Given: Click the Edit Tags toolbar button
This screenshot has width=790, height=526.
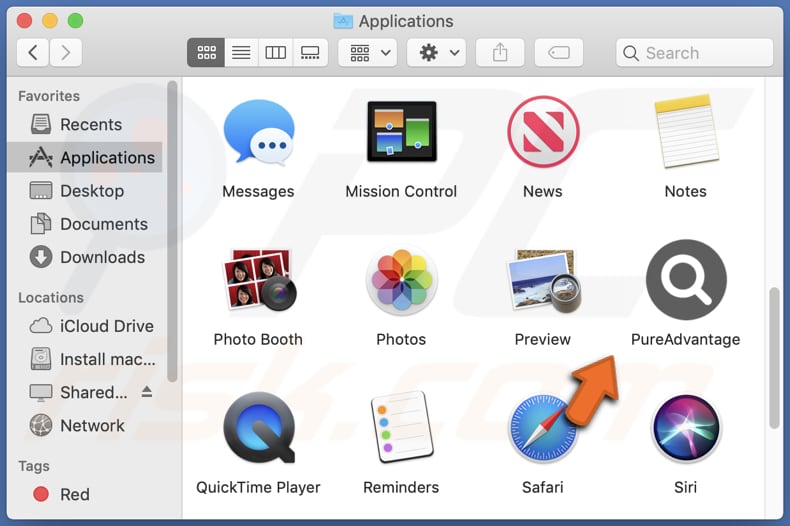Looking at the screenshot, I should coord(559,52).
